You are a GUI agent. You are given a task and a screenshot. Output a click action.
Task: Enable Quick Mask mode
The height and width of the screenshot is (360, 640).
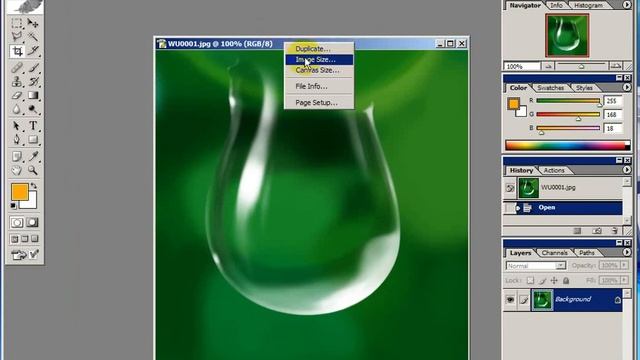(x=33, y=222)
